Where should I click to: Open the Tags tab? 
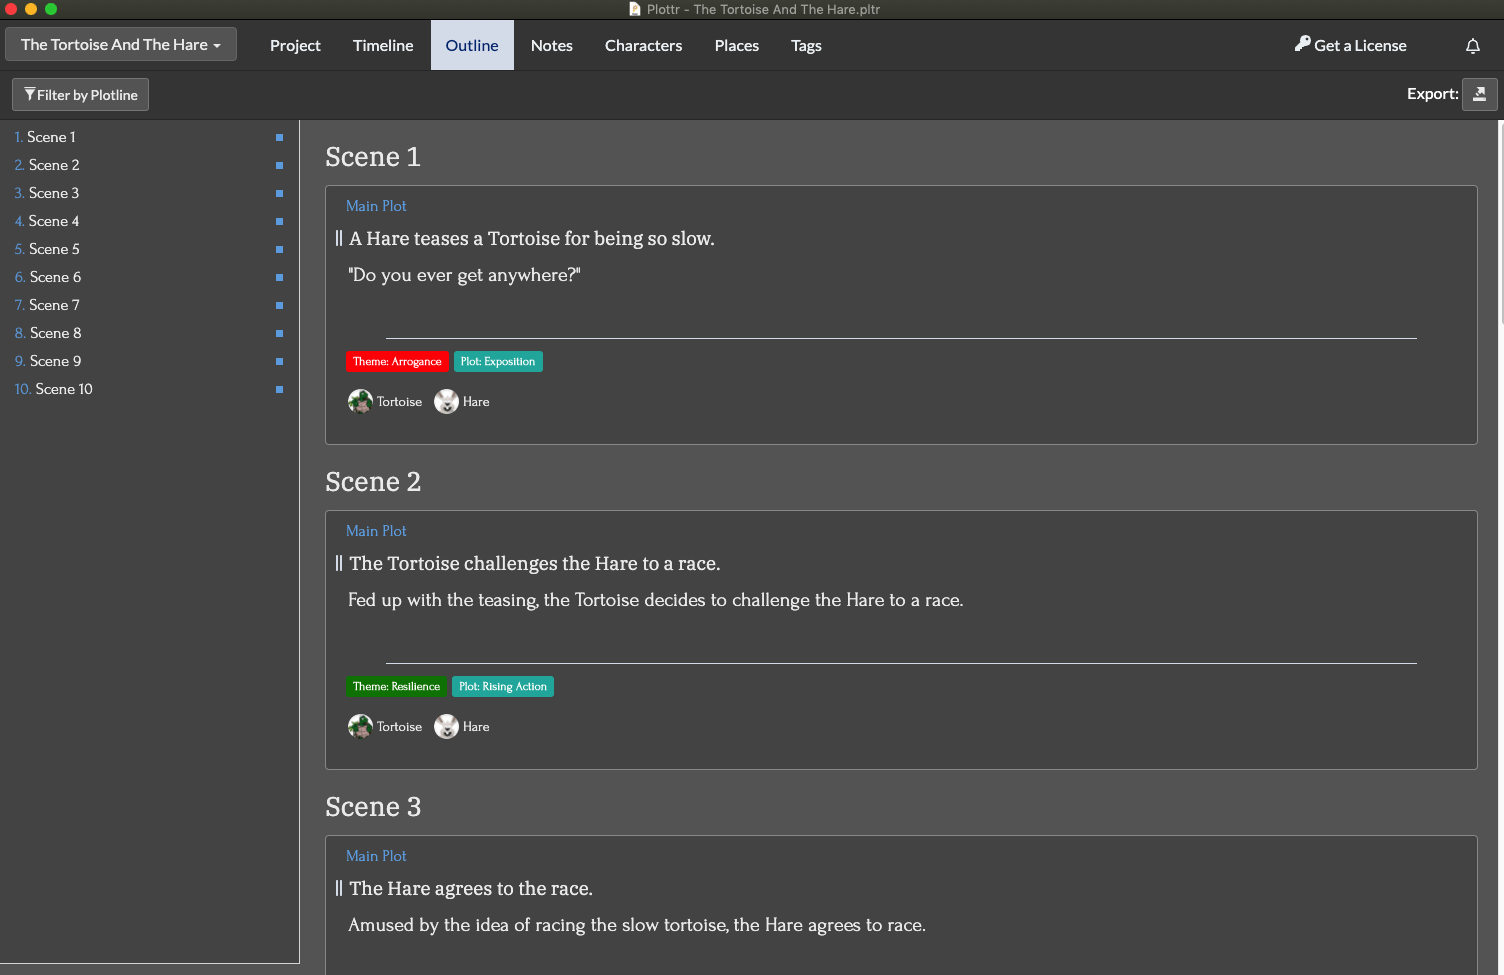(x=806, y=45)
